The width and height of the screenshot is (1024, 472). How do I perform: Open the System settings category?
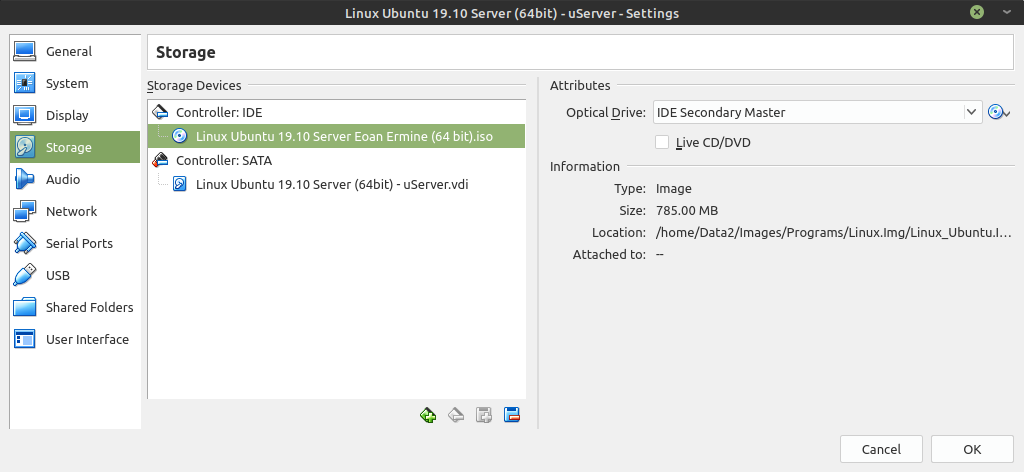tap(74, 84)
